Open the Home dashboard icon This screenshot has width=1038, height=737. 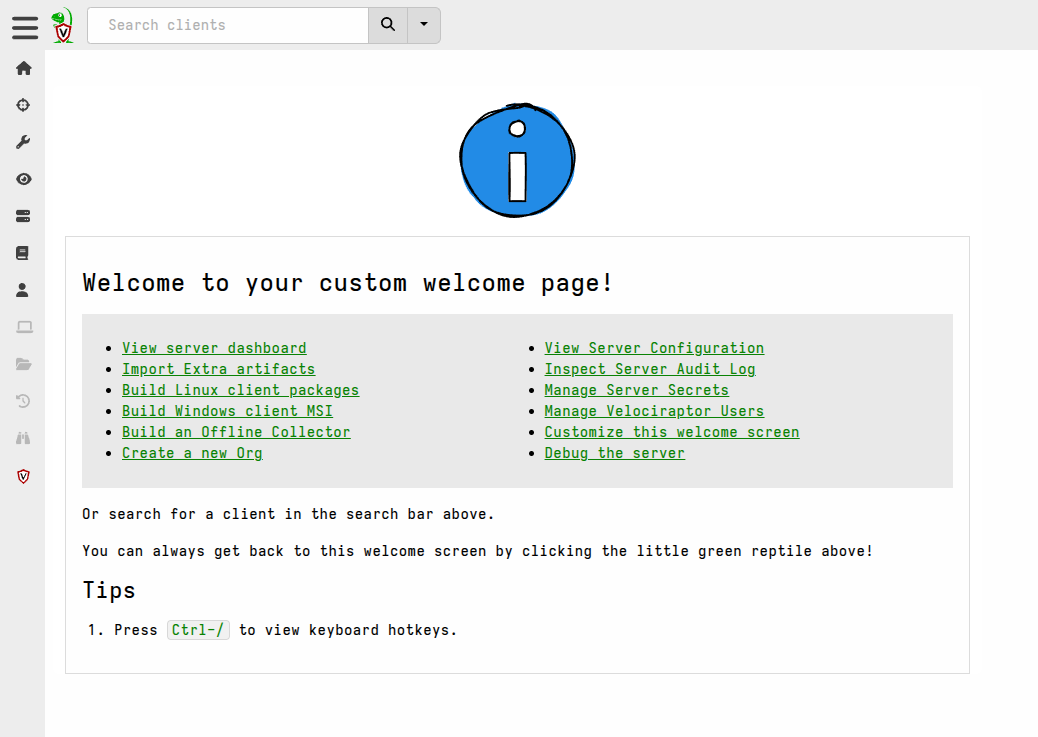coord(23,68)
